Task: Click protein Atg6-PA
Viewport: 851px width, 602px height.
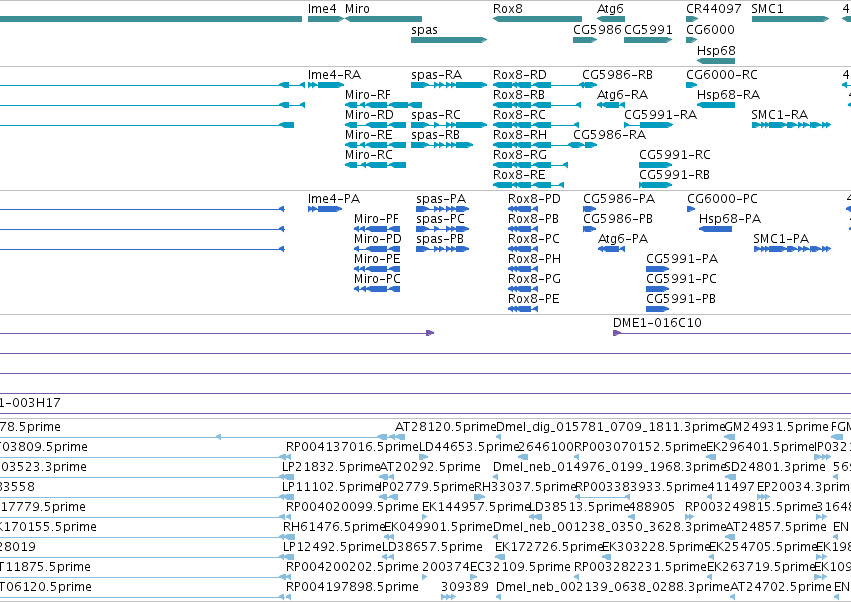Action: (623, 239)
